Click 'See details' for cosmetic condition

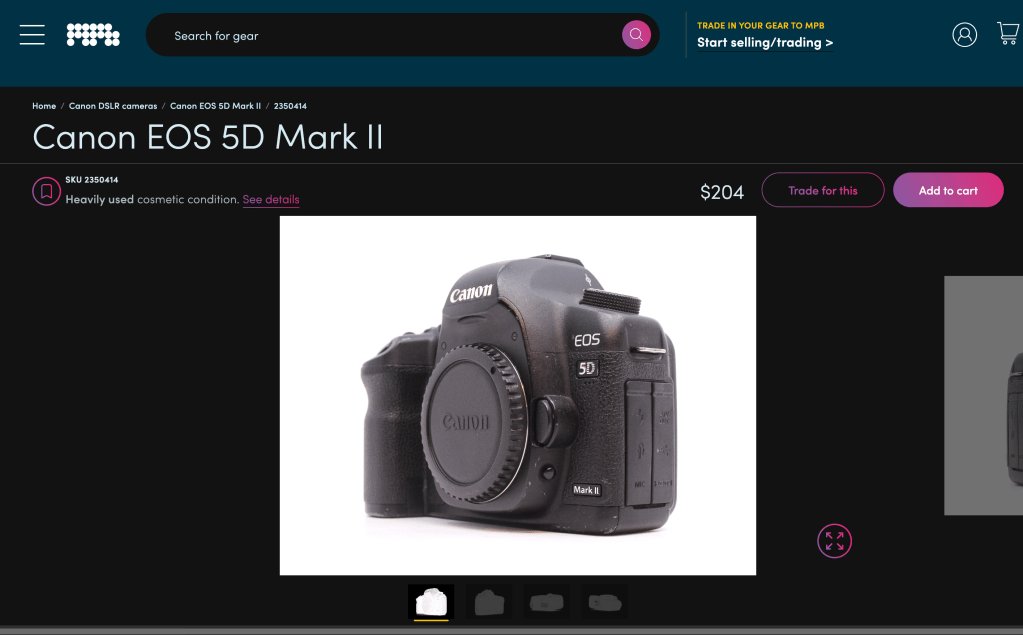coord(271,200)
